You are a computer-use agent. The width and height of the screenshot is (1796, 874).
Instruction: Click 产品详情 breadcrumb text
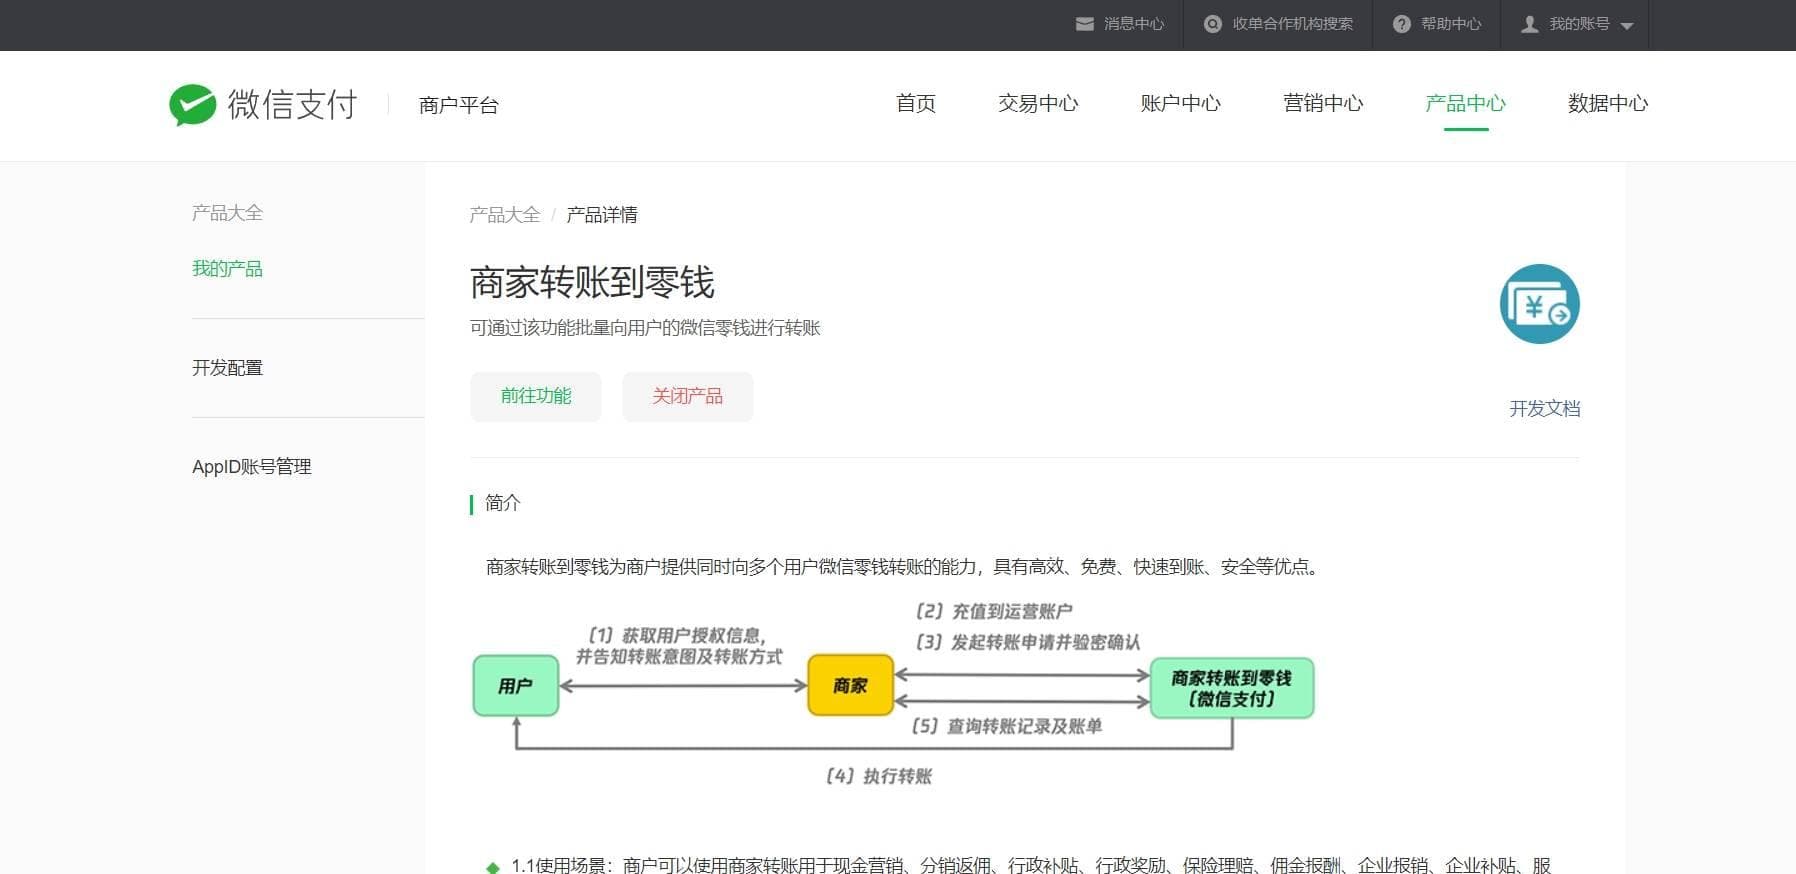[x=602, y=215]
